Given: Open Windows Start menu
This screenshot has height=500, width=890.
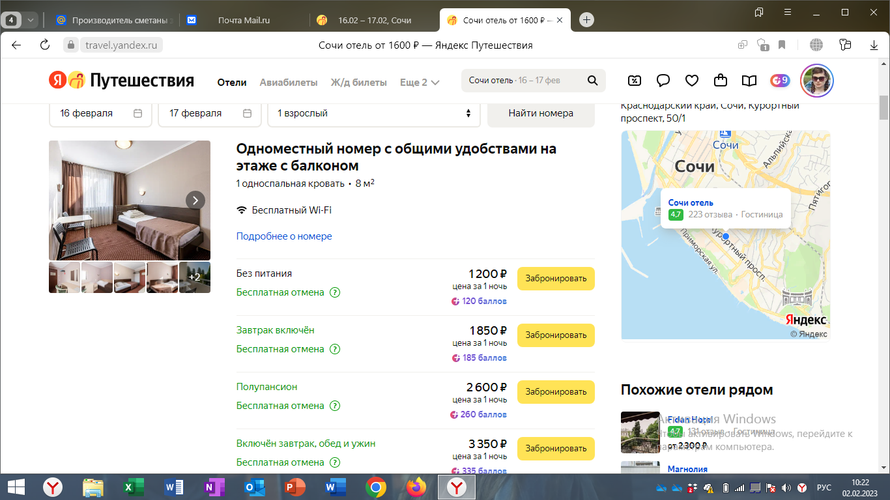Looking at the screenshot, I should click(15, 487).
